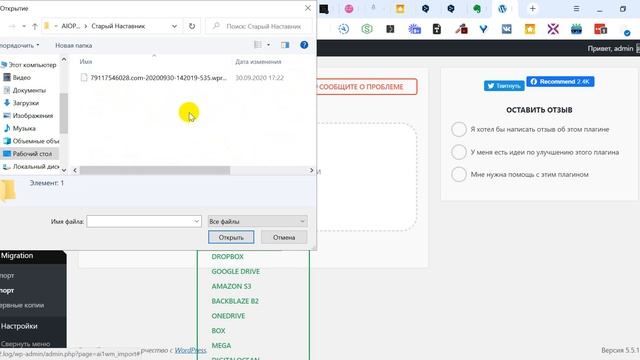Open the file dialog help icon

tap(304, 45)
